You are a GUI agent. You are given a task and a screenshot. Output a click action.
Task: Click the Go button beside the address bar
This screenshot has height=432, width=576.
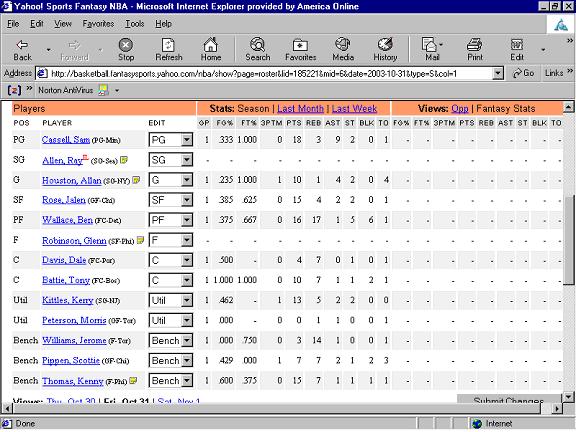[x=523, y=73]
